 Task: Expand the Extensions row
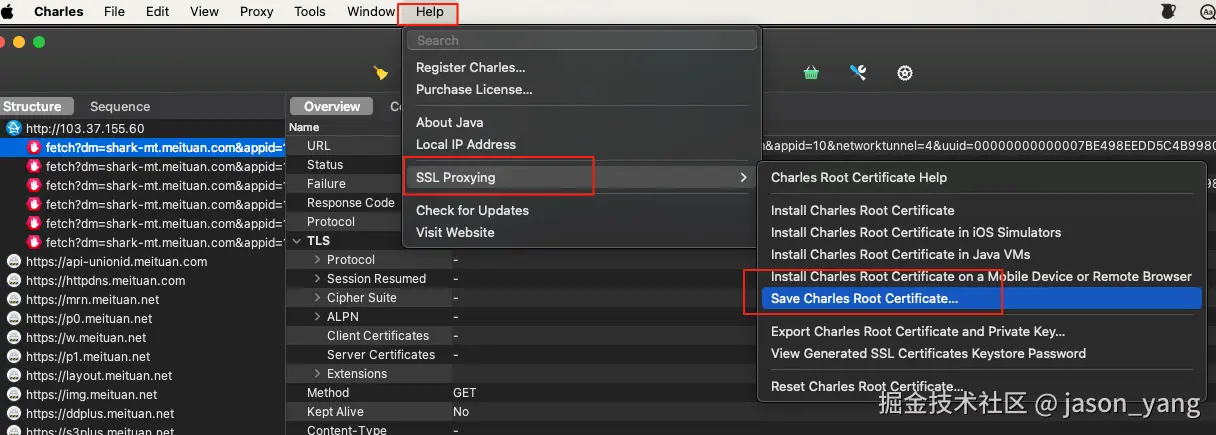[318, 374]
